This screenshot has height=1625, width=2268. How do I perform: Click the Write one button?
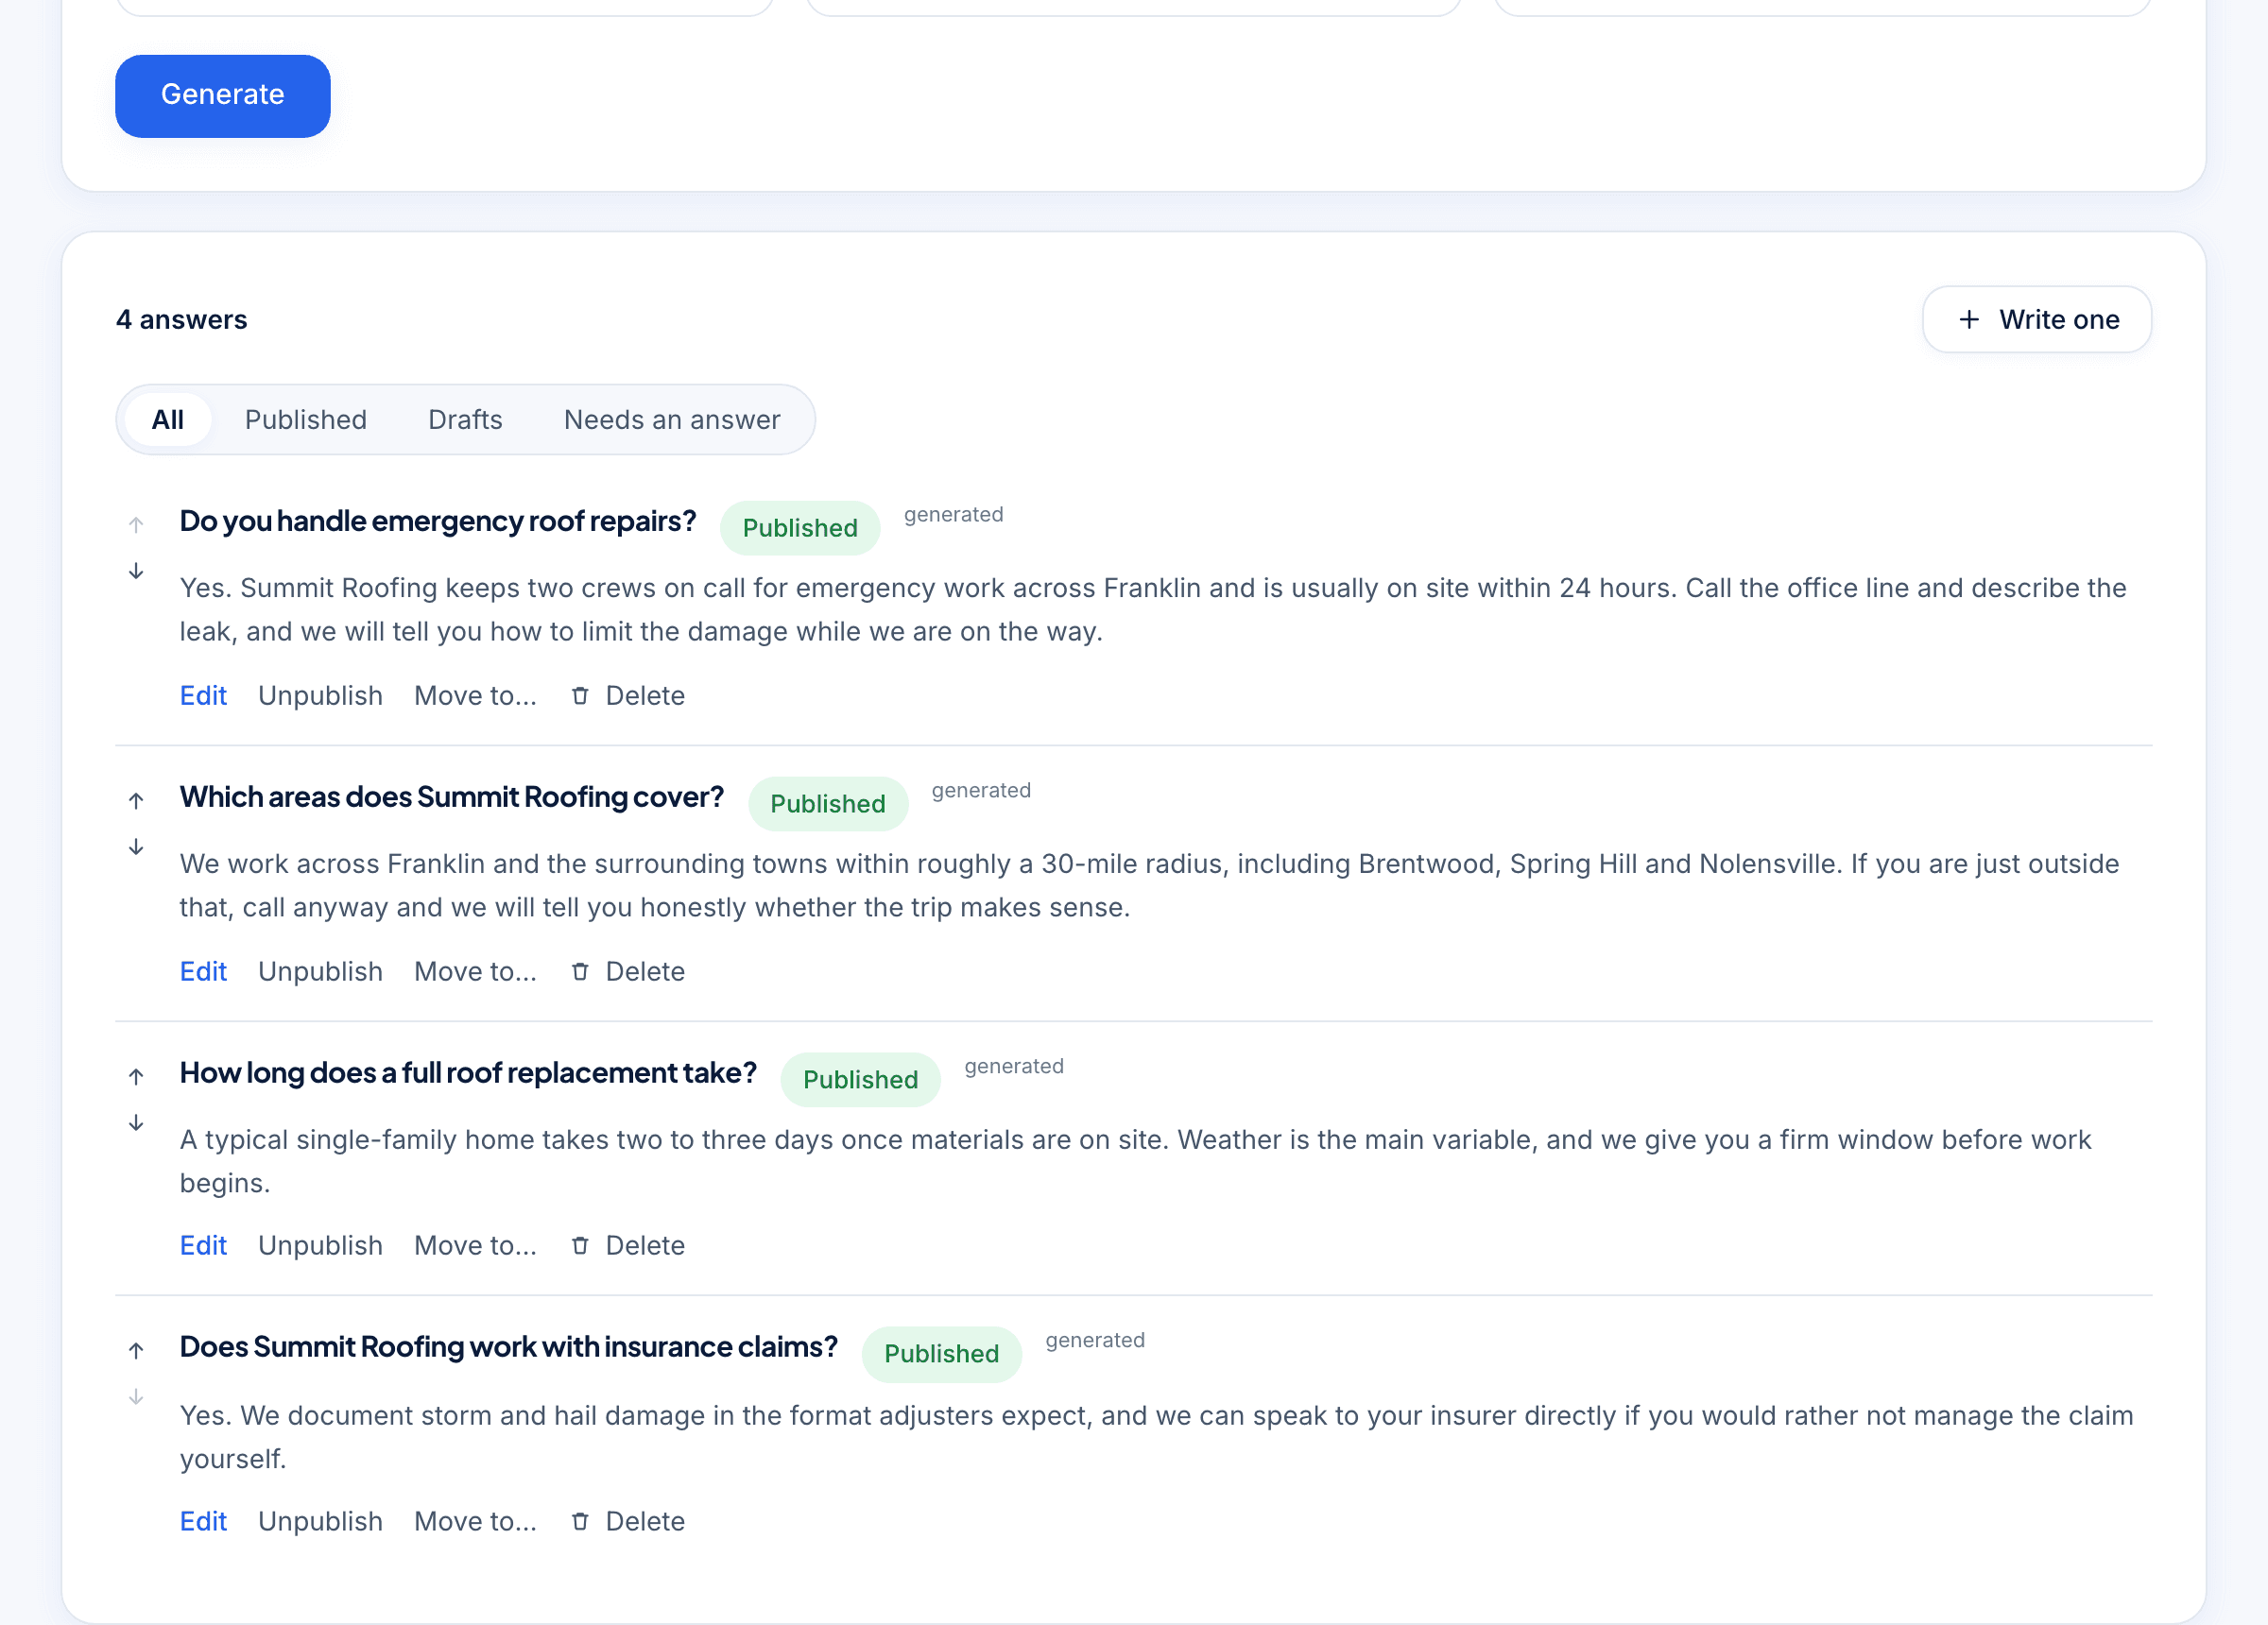[x=2037, y=319]
